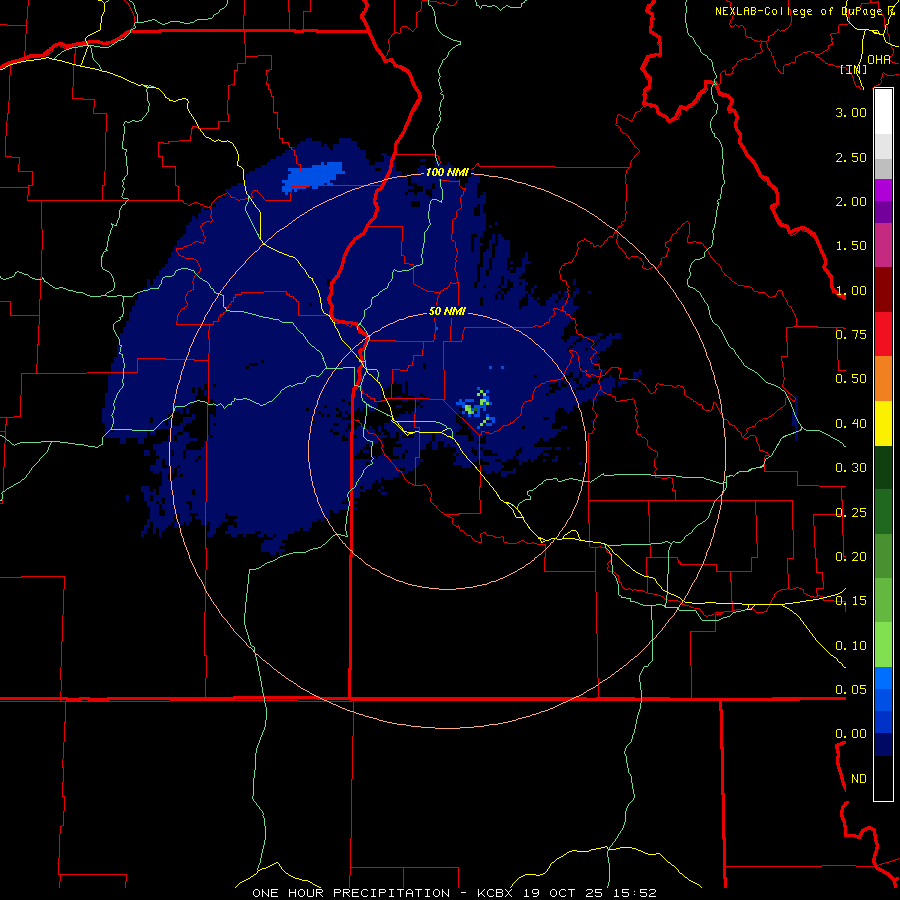The width and height of the screenshot is (900, 900).
Task: Click the "0.05" legend value
Action: 851,690
